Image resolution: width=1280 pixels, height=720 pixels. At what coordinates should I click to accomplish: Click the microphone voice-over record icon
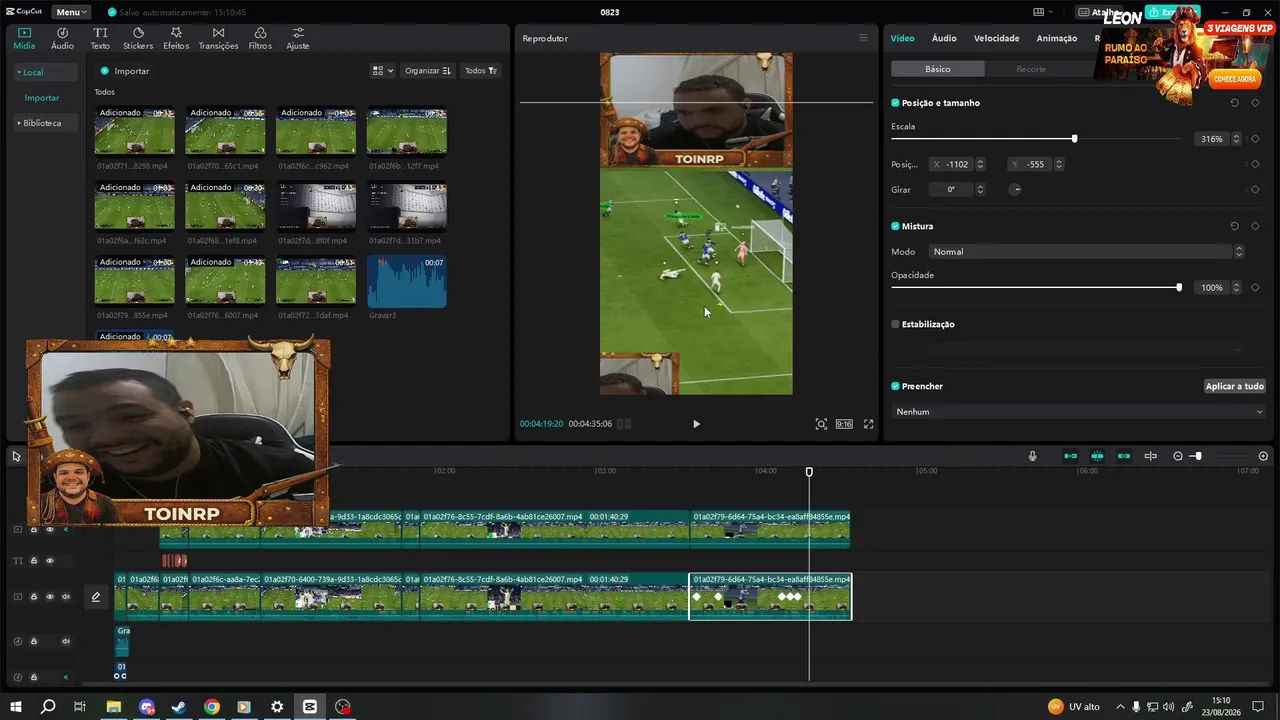point(1033,456)
